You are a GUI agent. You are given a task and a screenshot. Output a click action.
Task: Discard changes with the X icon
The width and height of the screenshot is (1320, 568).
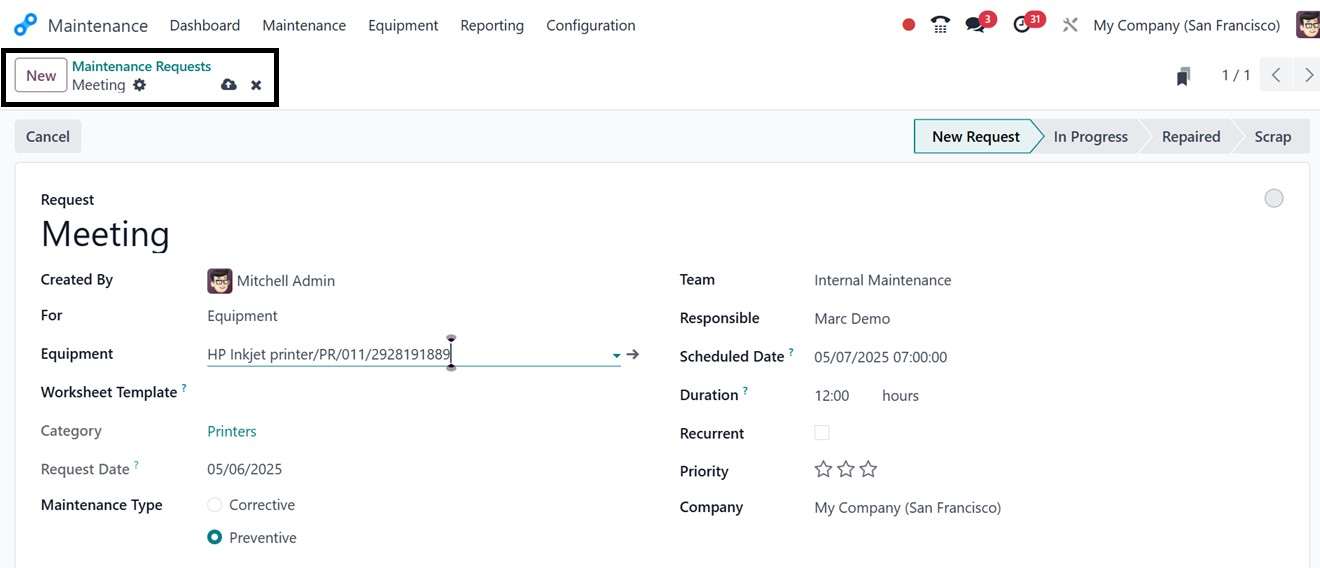256,85
